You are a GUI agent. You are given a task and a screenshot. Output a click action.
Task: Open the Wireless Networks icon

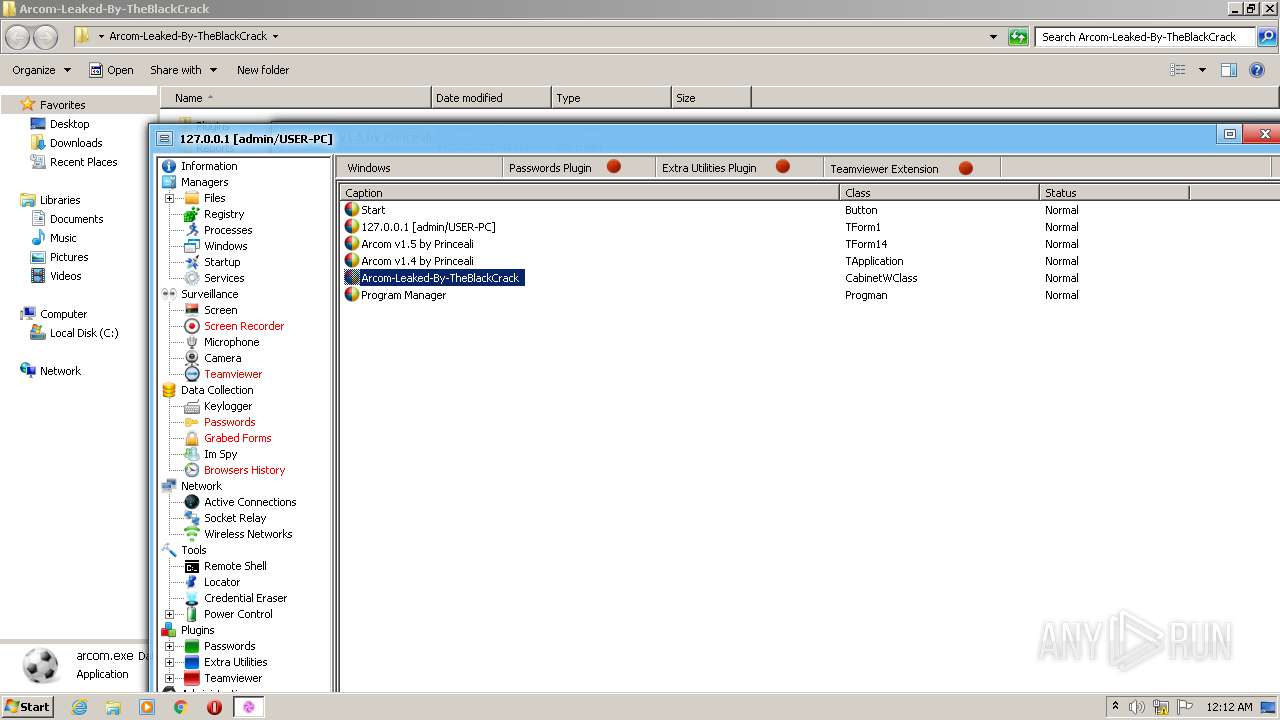click(x=192, y=534)
